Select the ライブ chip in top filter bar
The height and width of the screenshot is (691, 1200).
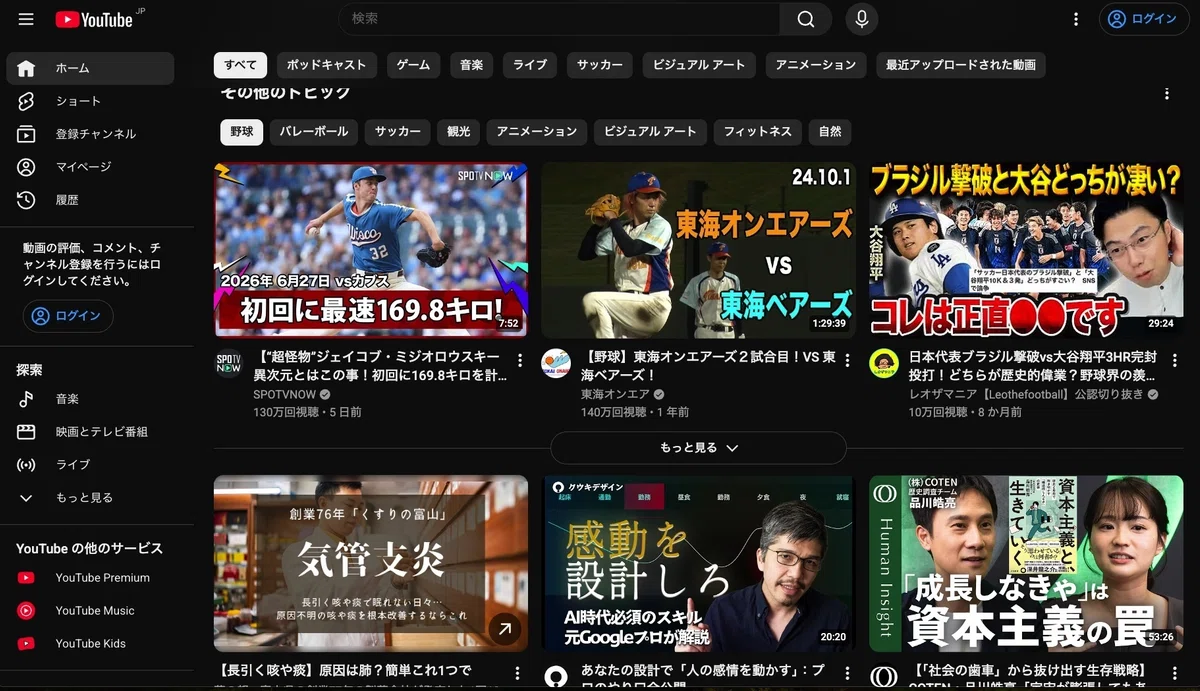(x=530, y=65)
